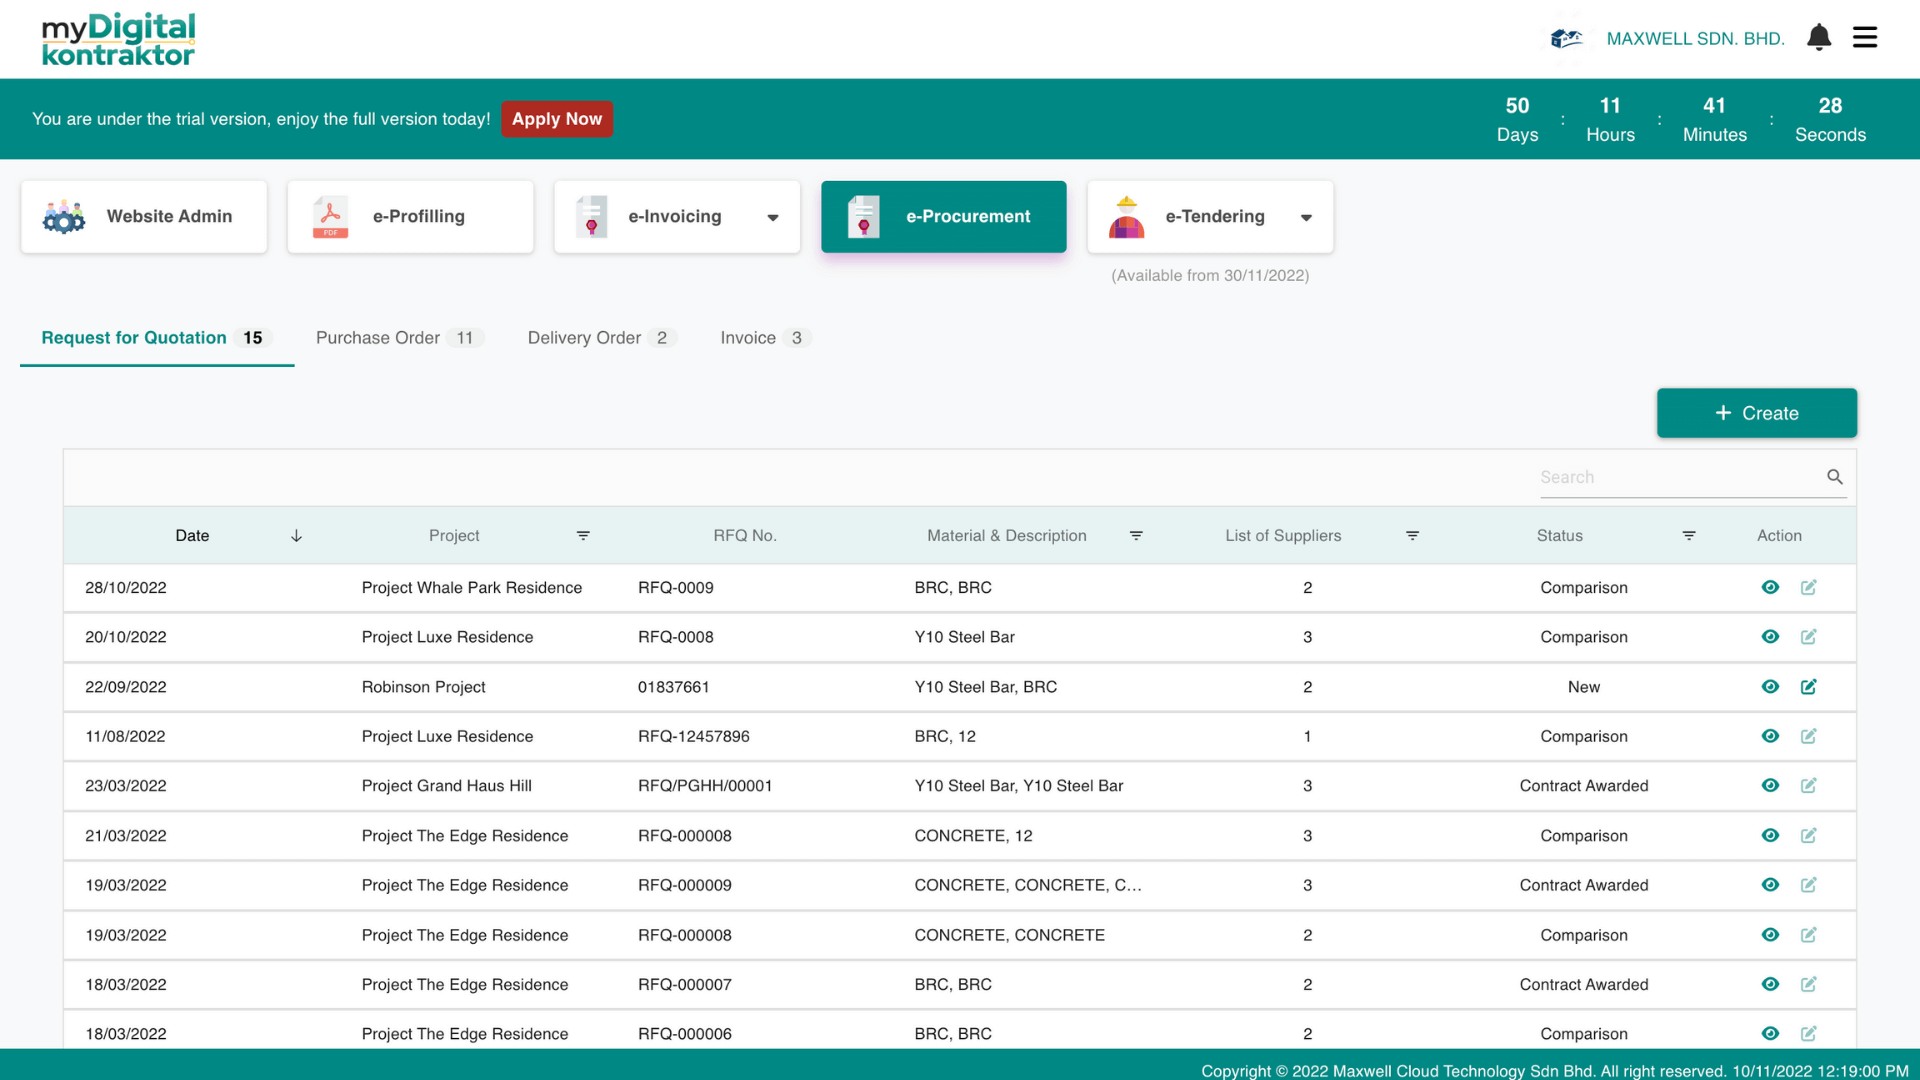
Task: Create a new quotation request
Action: (1756, 413)
